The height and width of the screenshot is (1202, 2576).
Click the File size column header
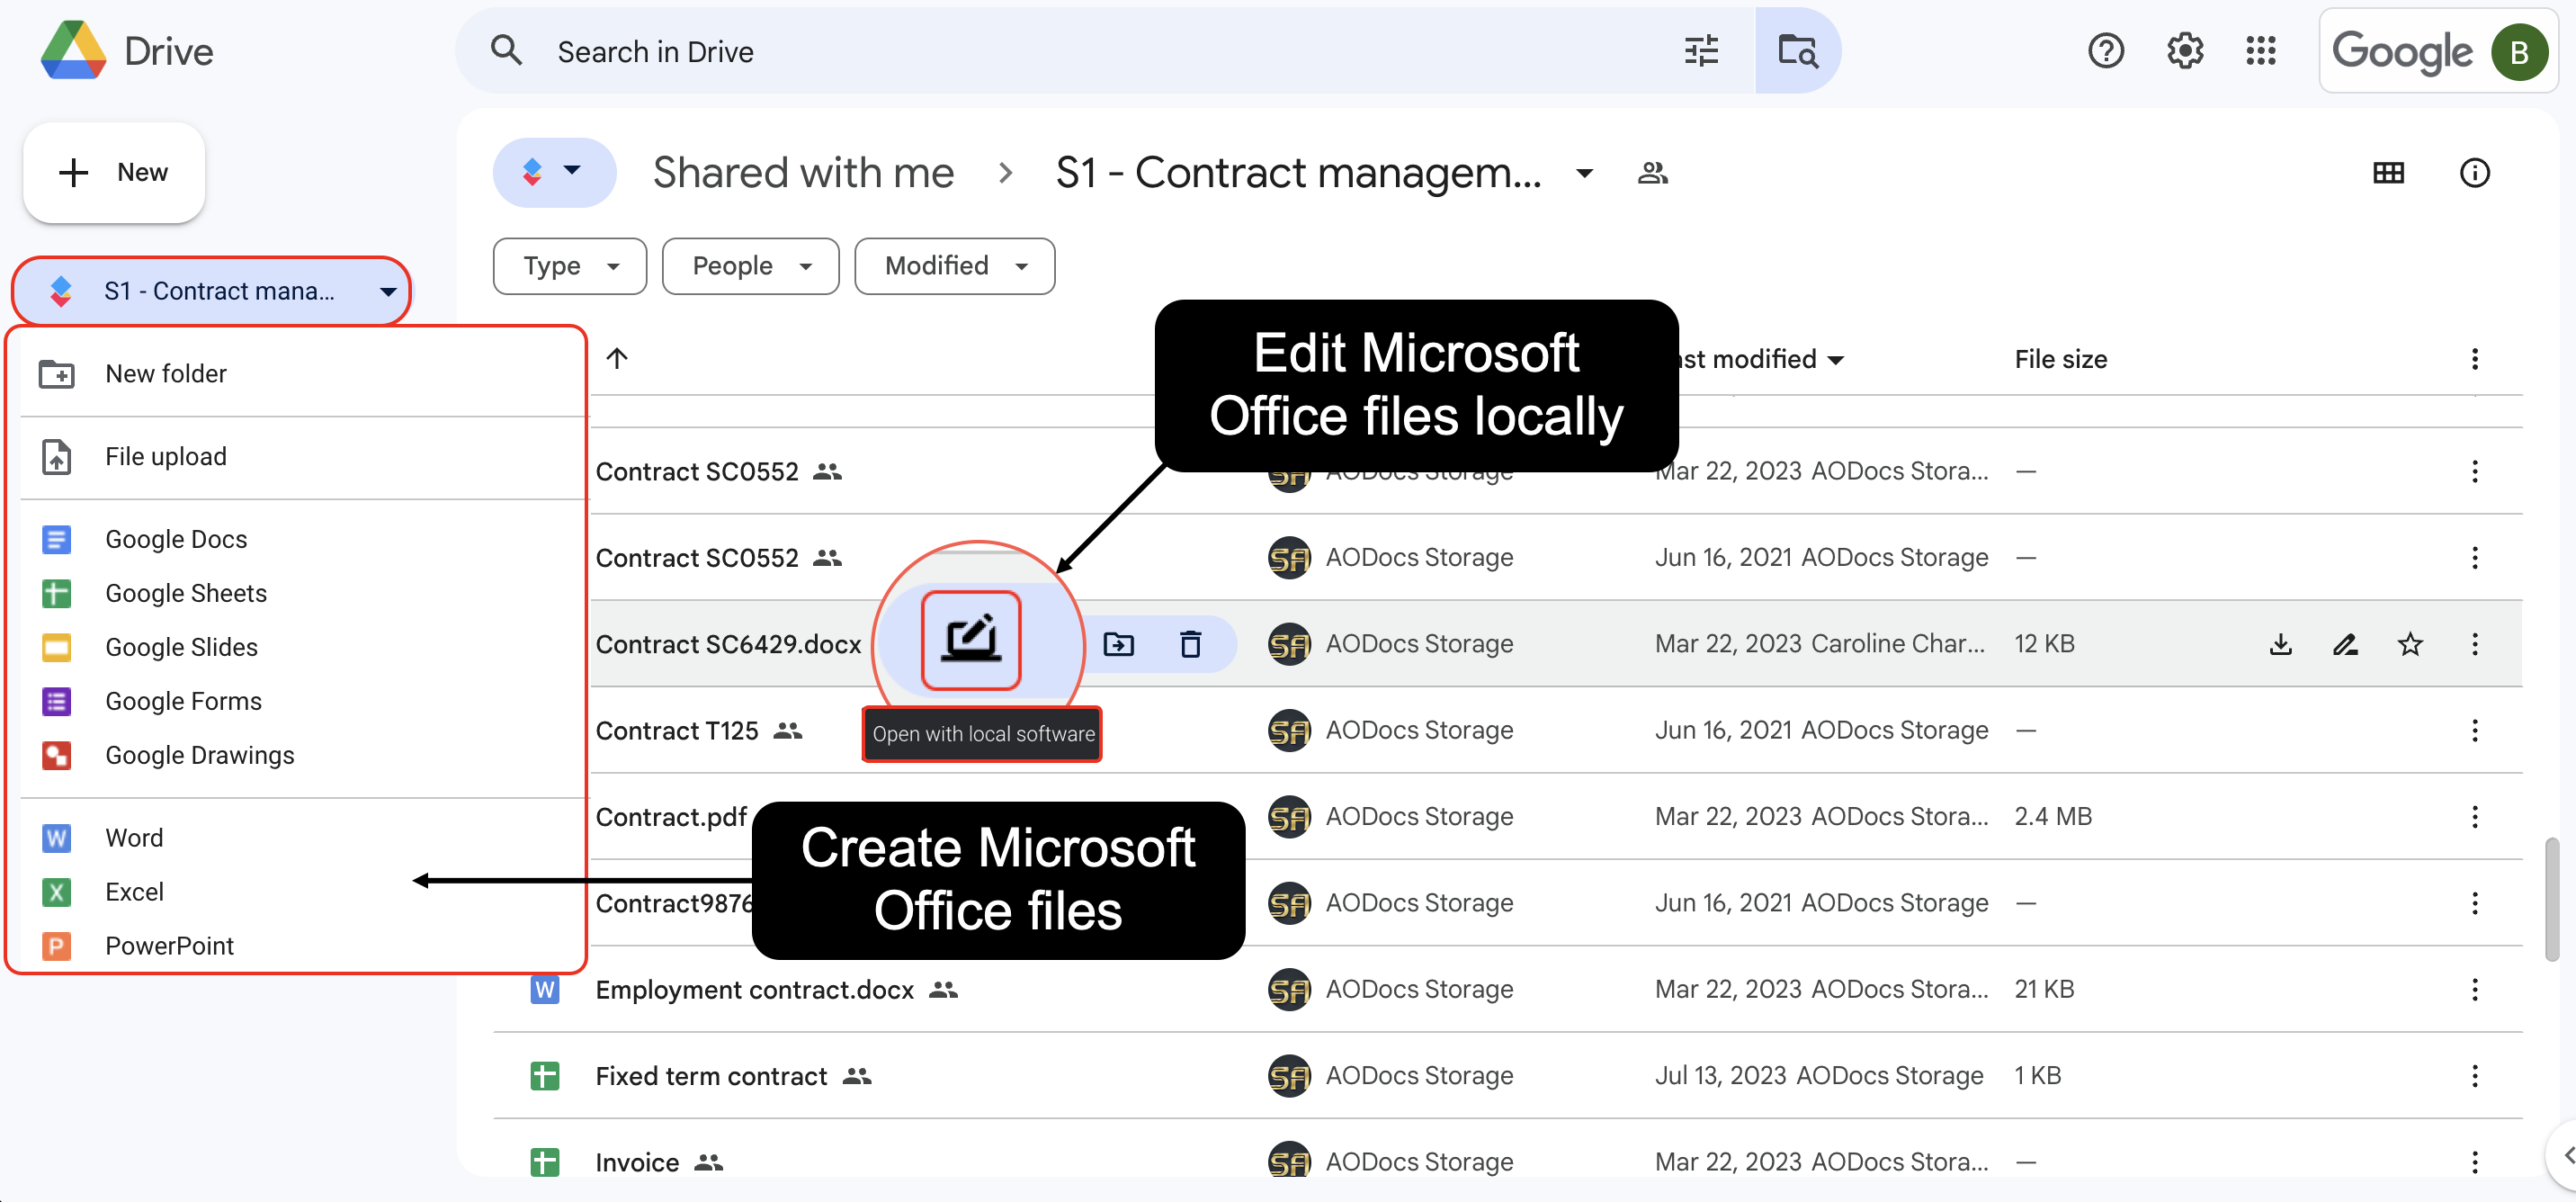click(x=2060, y=360)
